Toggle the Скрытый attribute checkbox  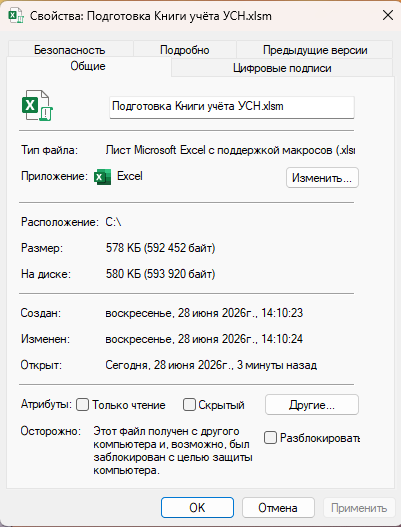(189, 405)
